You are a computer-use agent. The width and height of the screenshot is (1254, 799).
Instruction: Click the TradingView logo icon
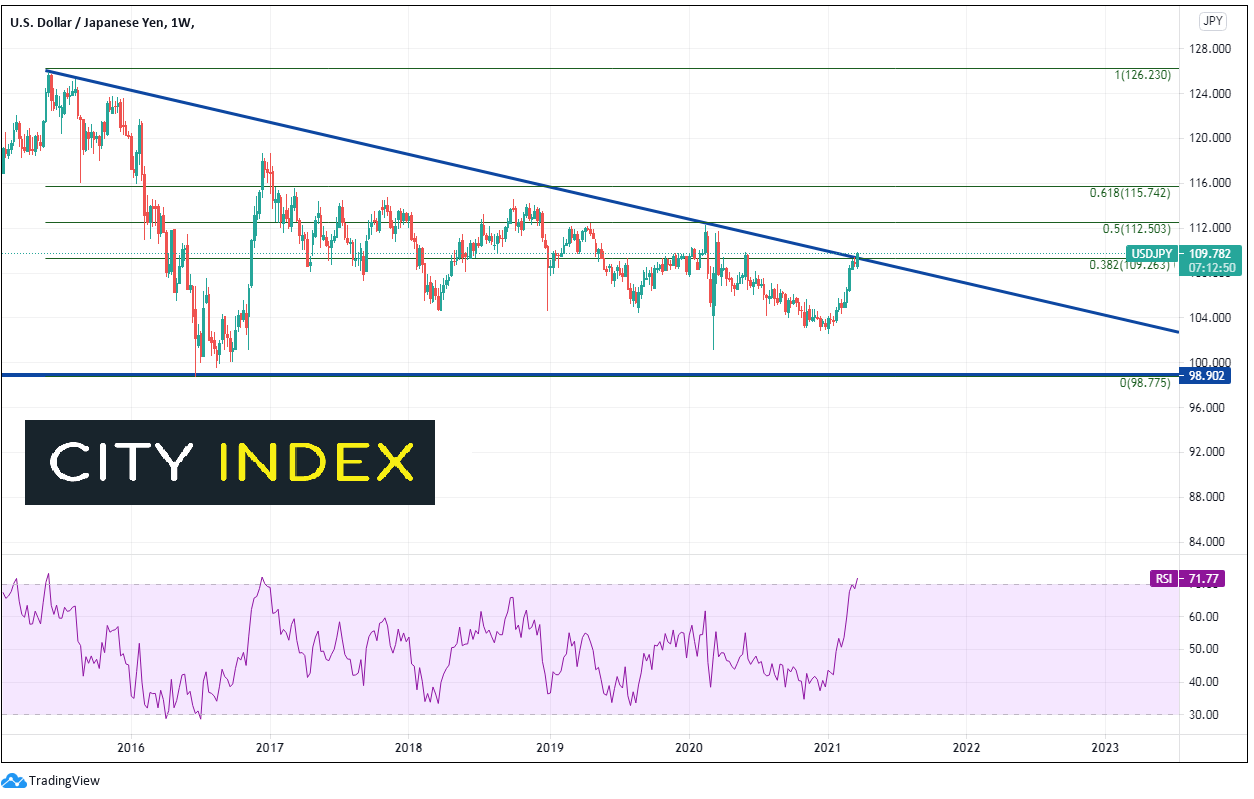(14, 780)
